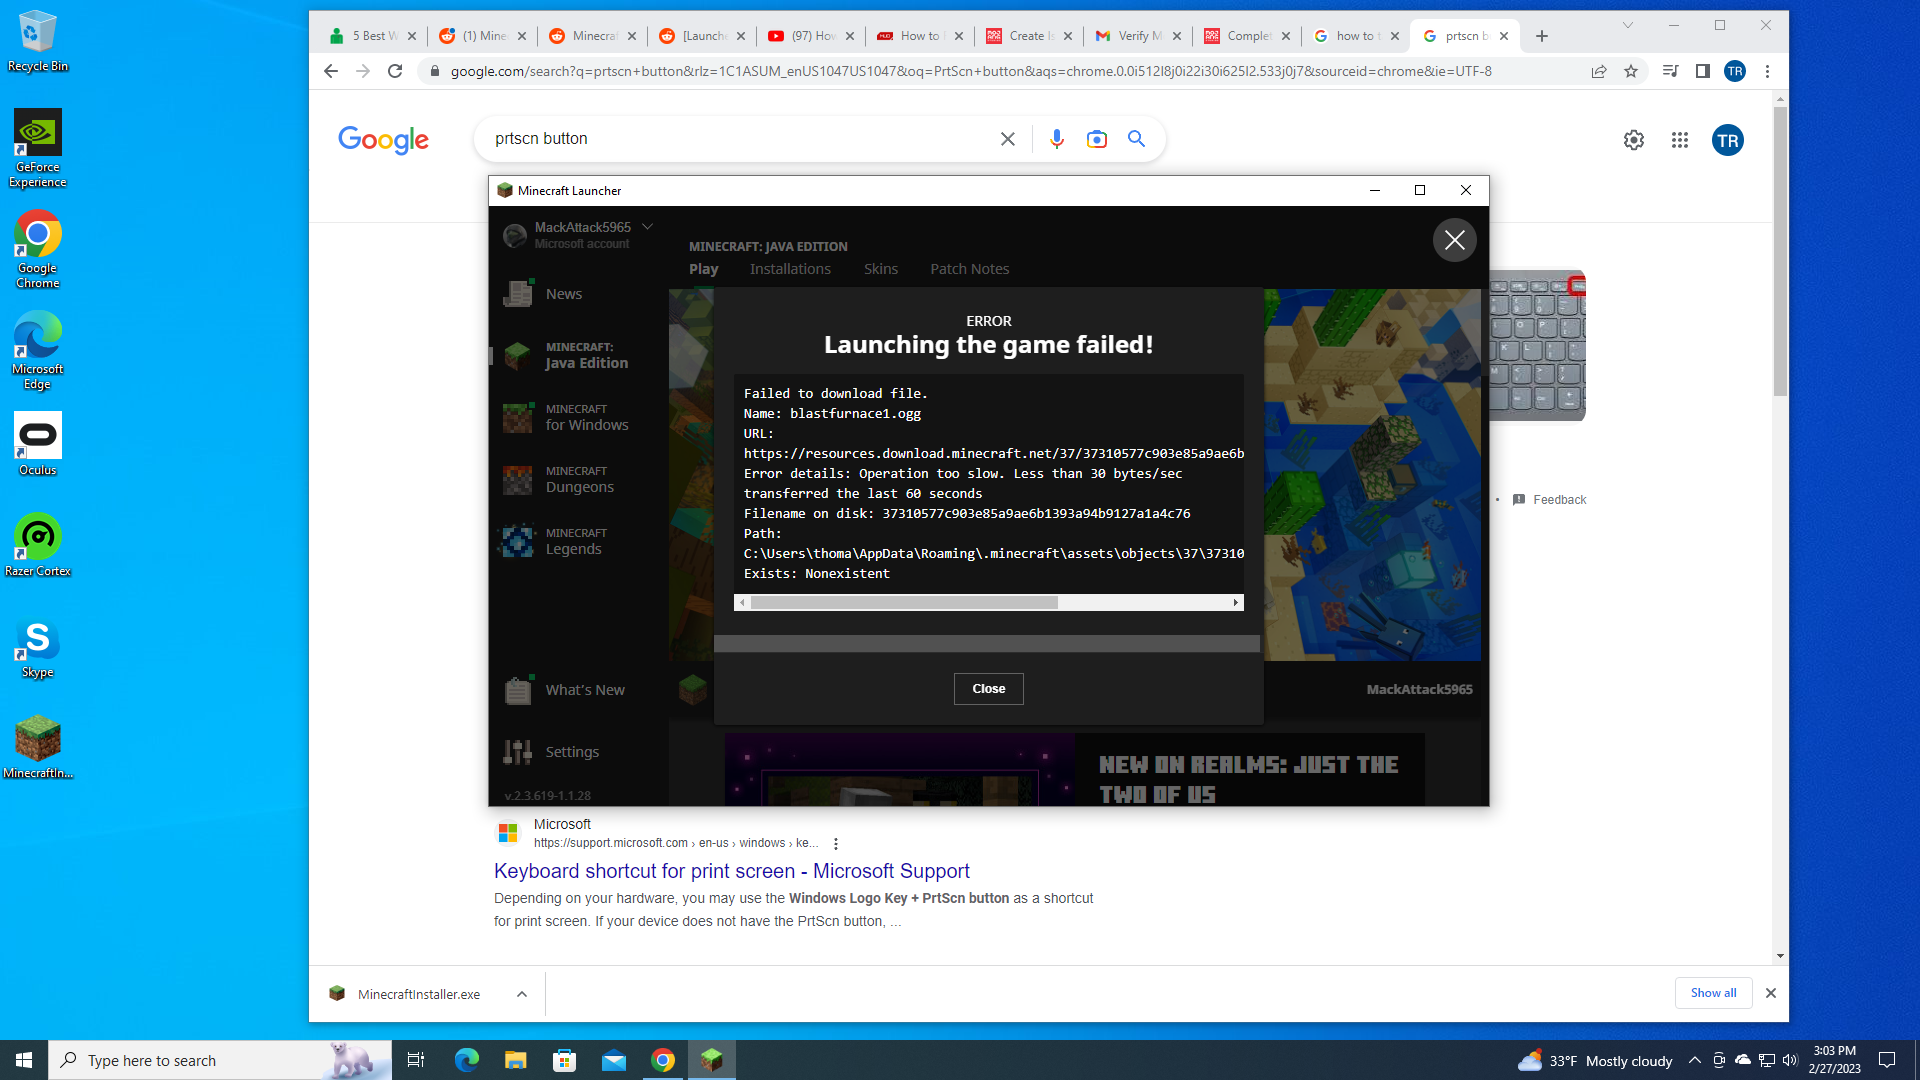Switch to Patch Notes tab

[x=969, y=269]
